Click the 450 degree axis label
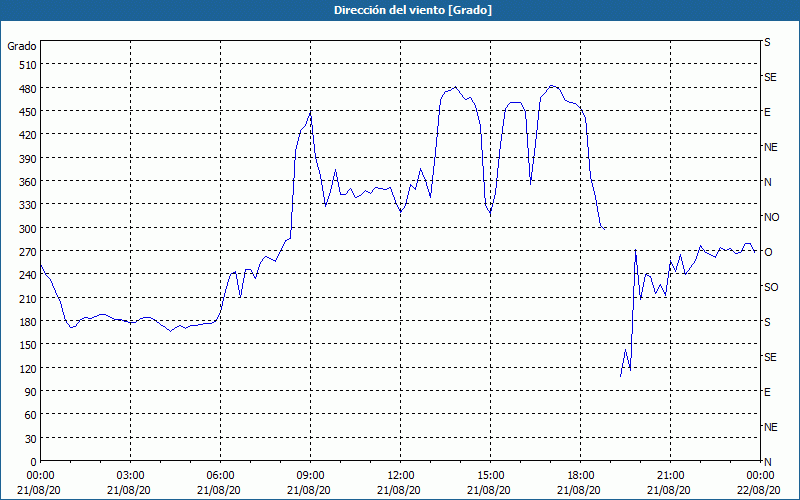The width and height of the screenshot is (800, 500). click(x=28, y=112)
